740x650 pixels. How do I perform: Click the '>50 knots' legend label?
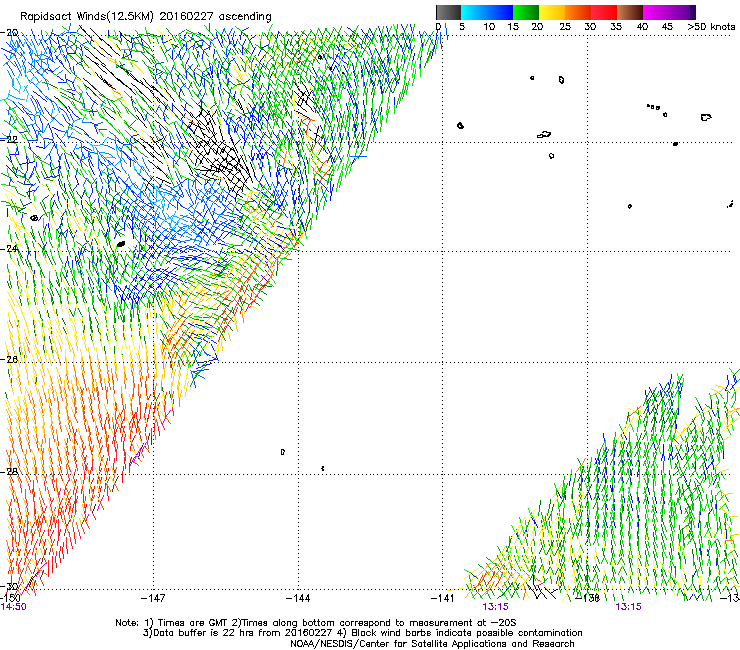711,26
